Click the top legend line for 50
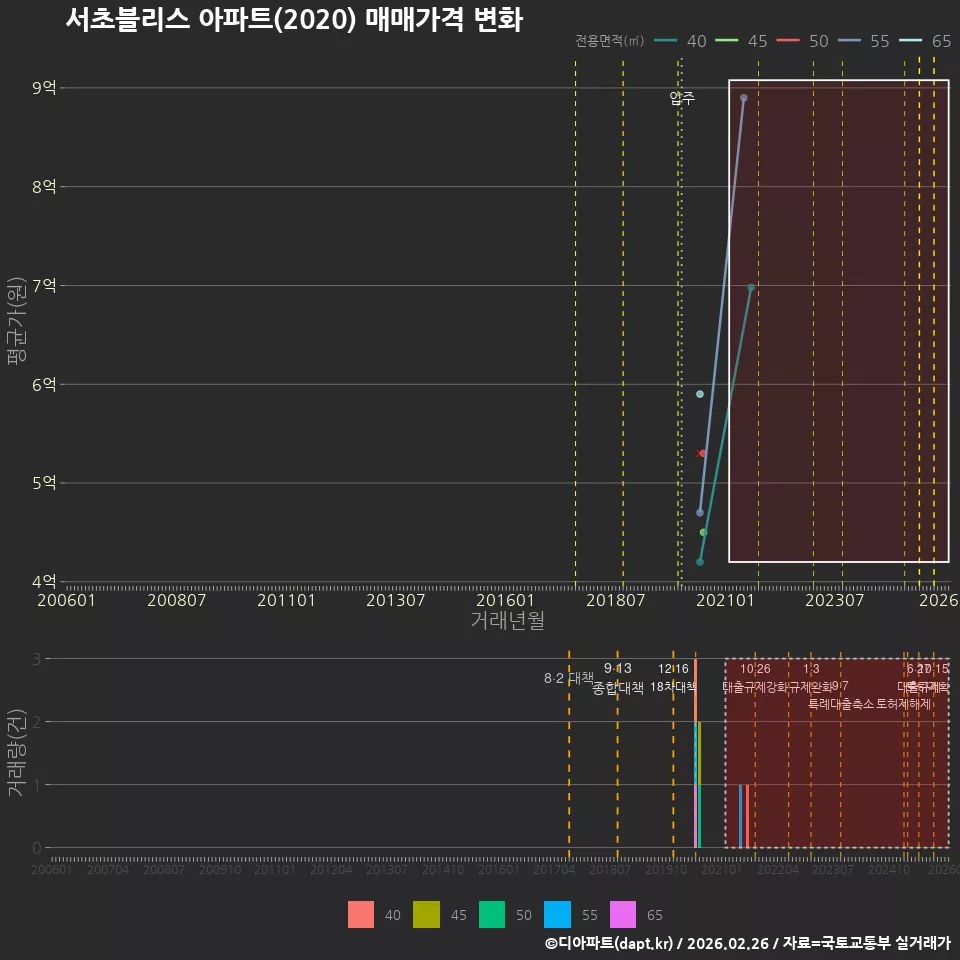Image resolution: width=960 pixels, height=960 pixels. pos(788,41)
